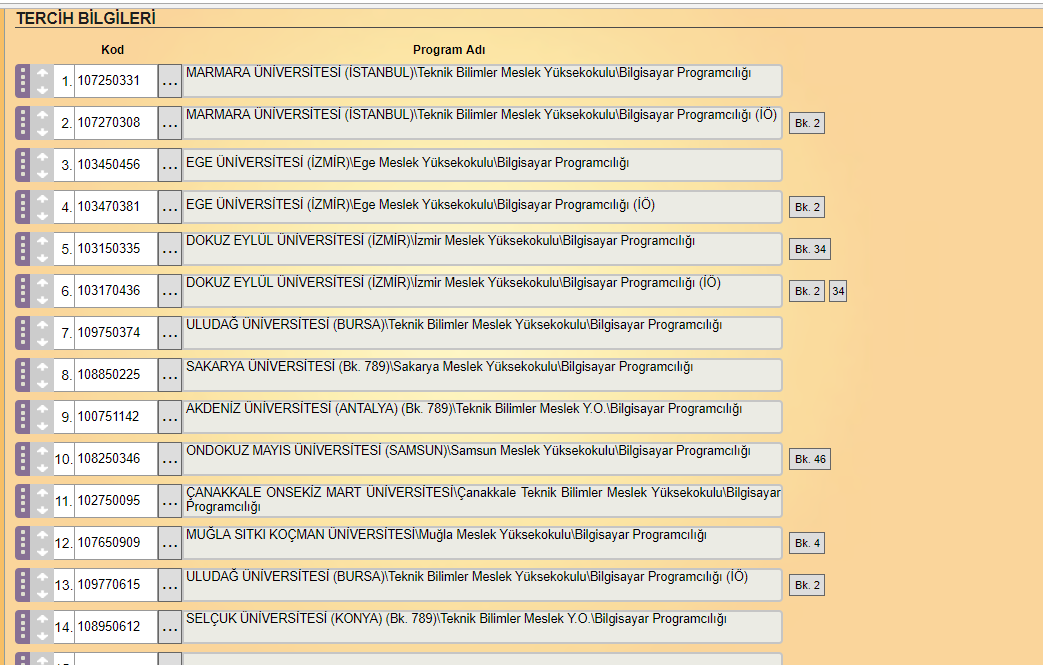This screenshot has width=1043, height=665.
Task: Click the drag handle of preference 14
Action: pyautogui.click(x=23, y=627)
